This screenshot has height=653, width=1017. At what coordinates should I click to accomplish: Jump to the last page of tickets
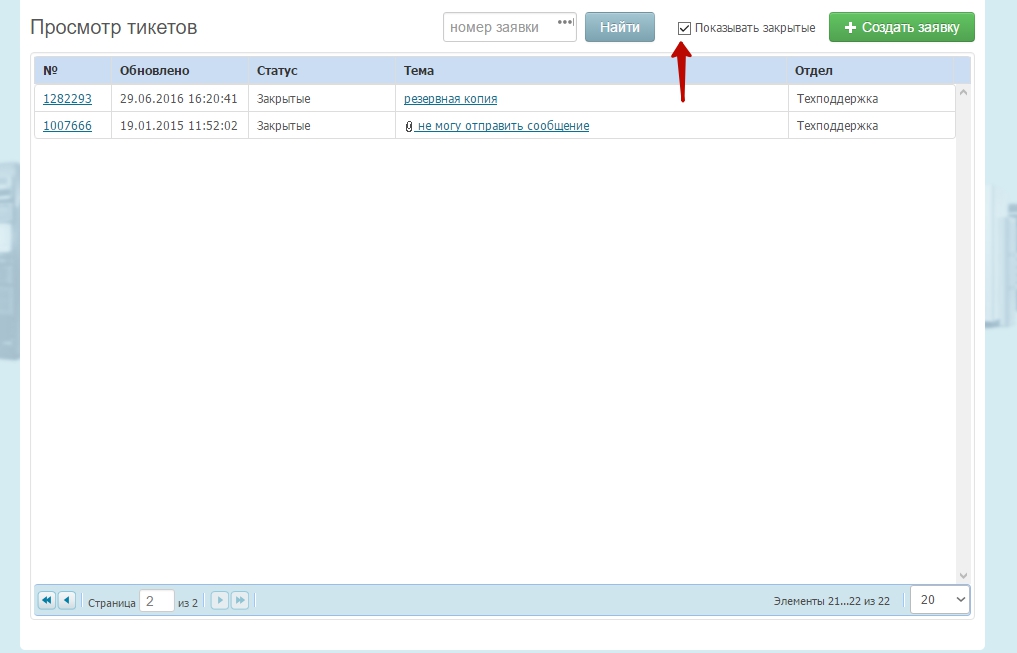[240, 600]
